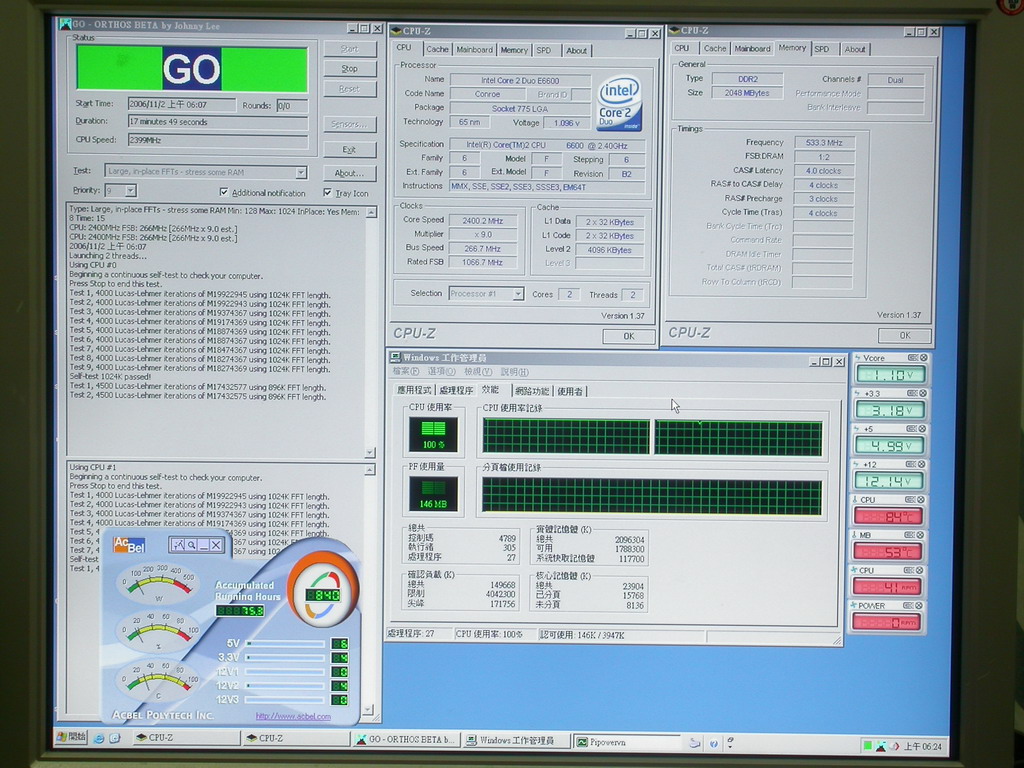The height and width of the screenshot is (768, 1024).
Task: Close the MB temperature panel
Action: [921, 534]
